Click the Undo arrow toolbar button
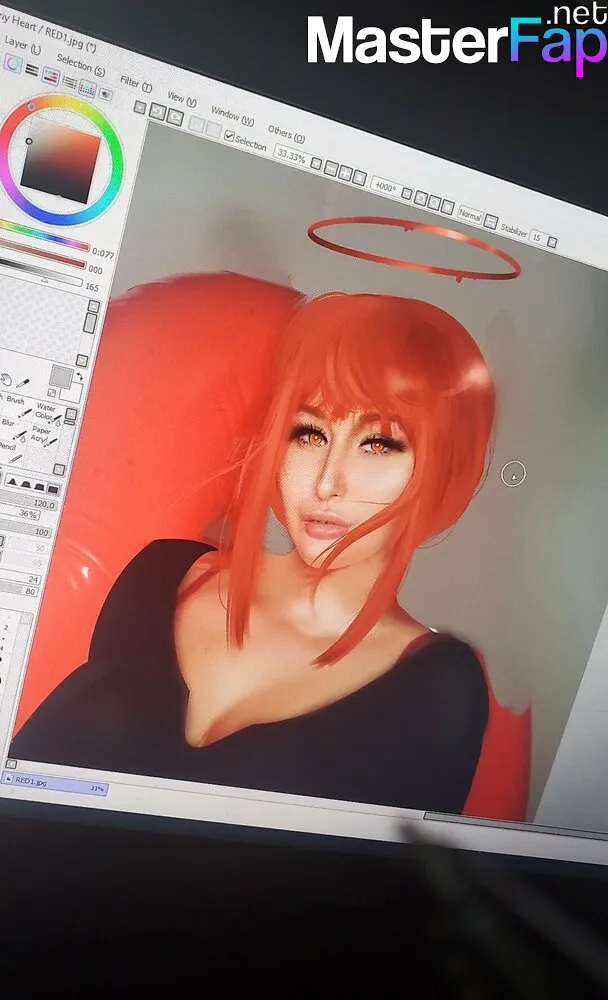 158,112
